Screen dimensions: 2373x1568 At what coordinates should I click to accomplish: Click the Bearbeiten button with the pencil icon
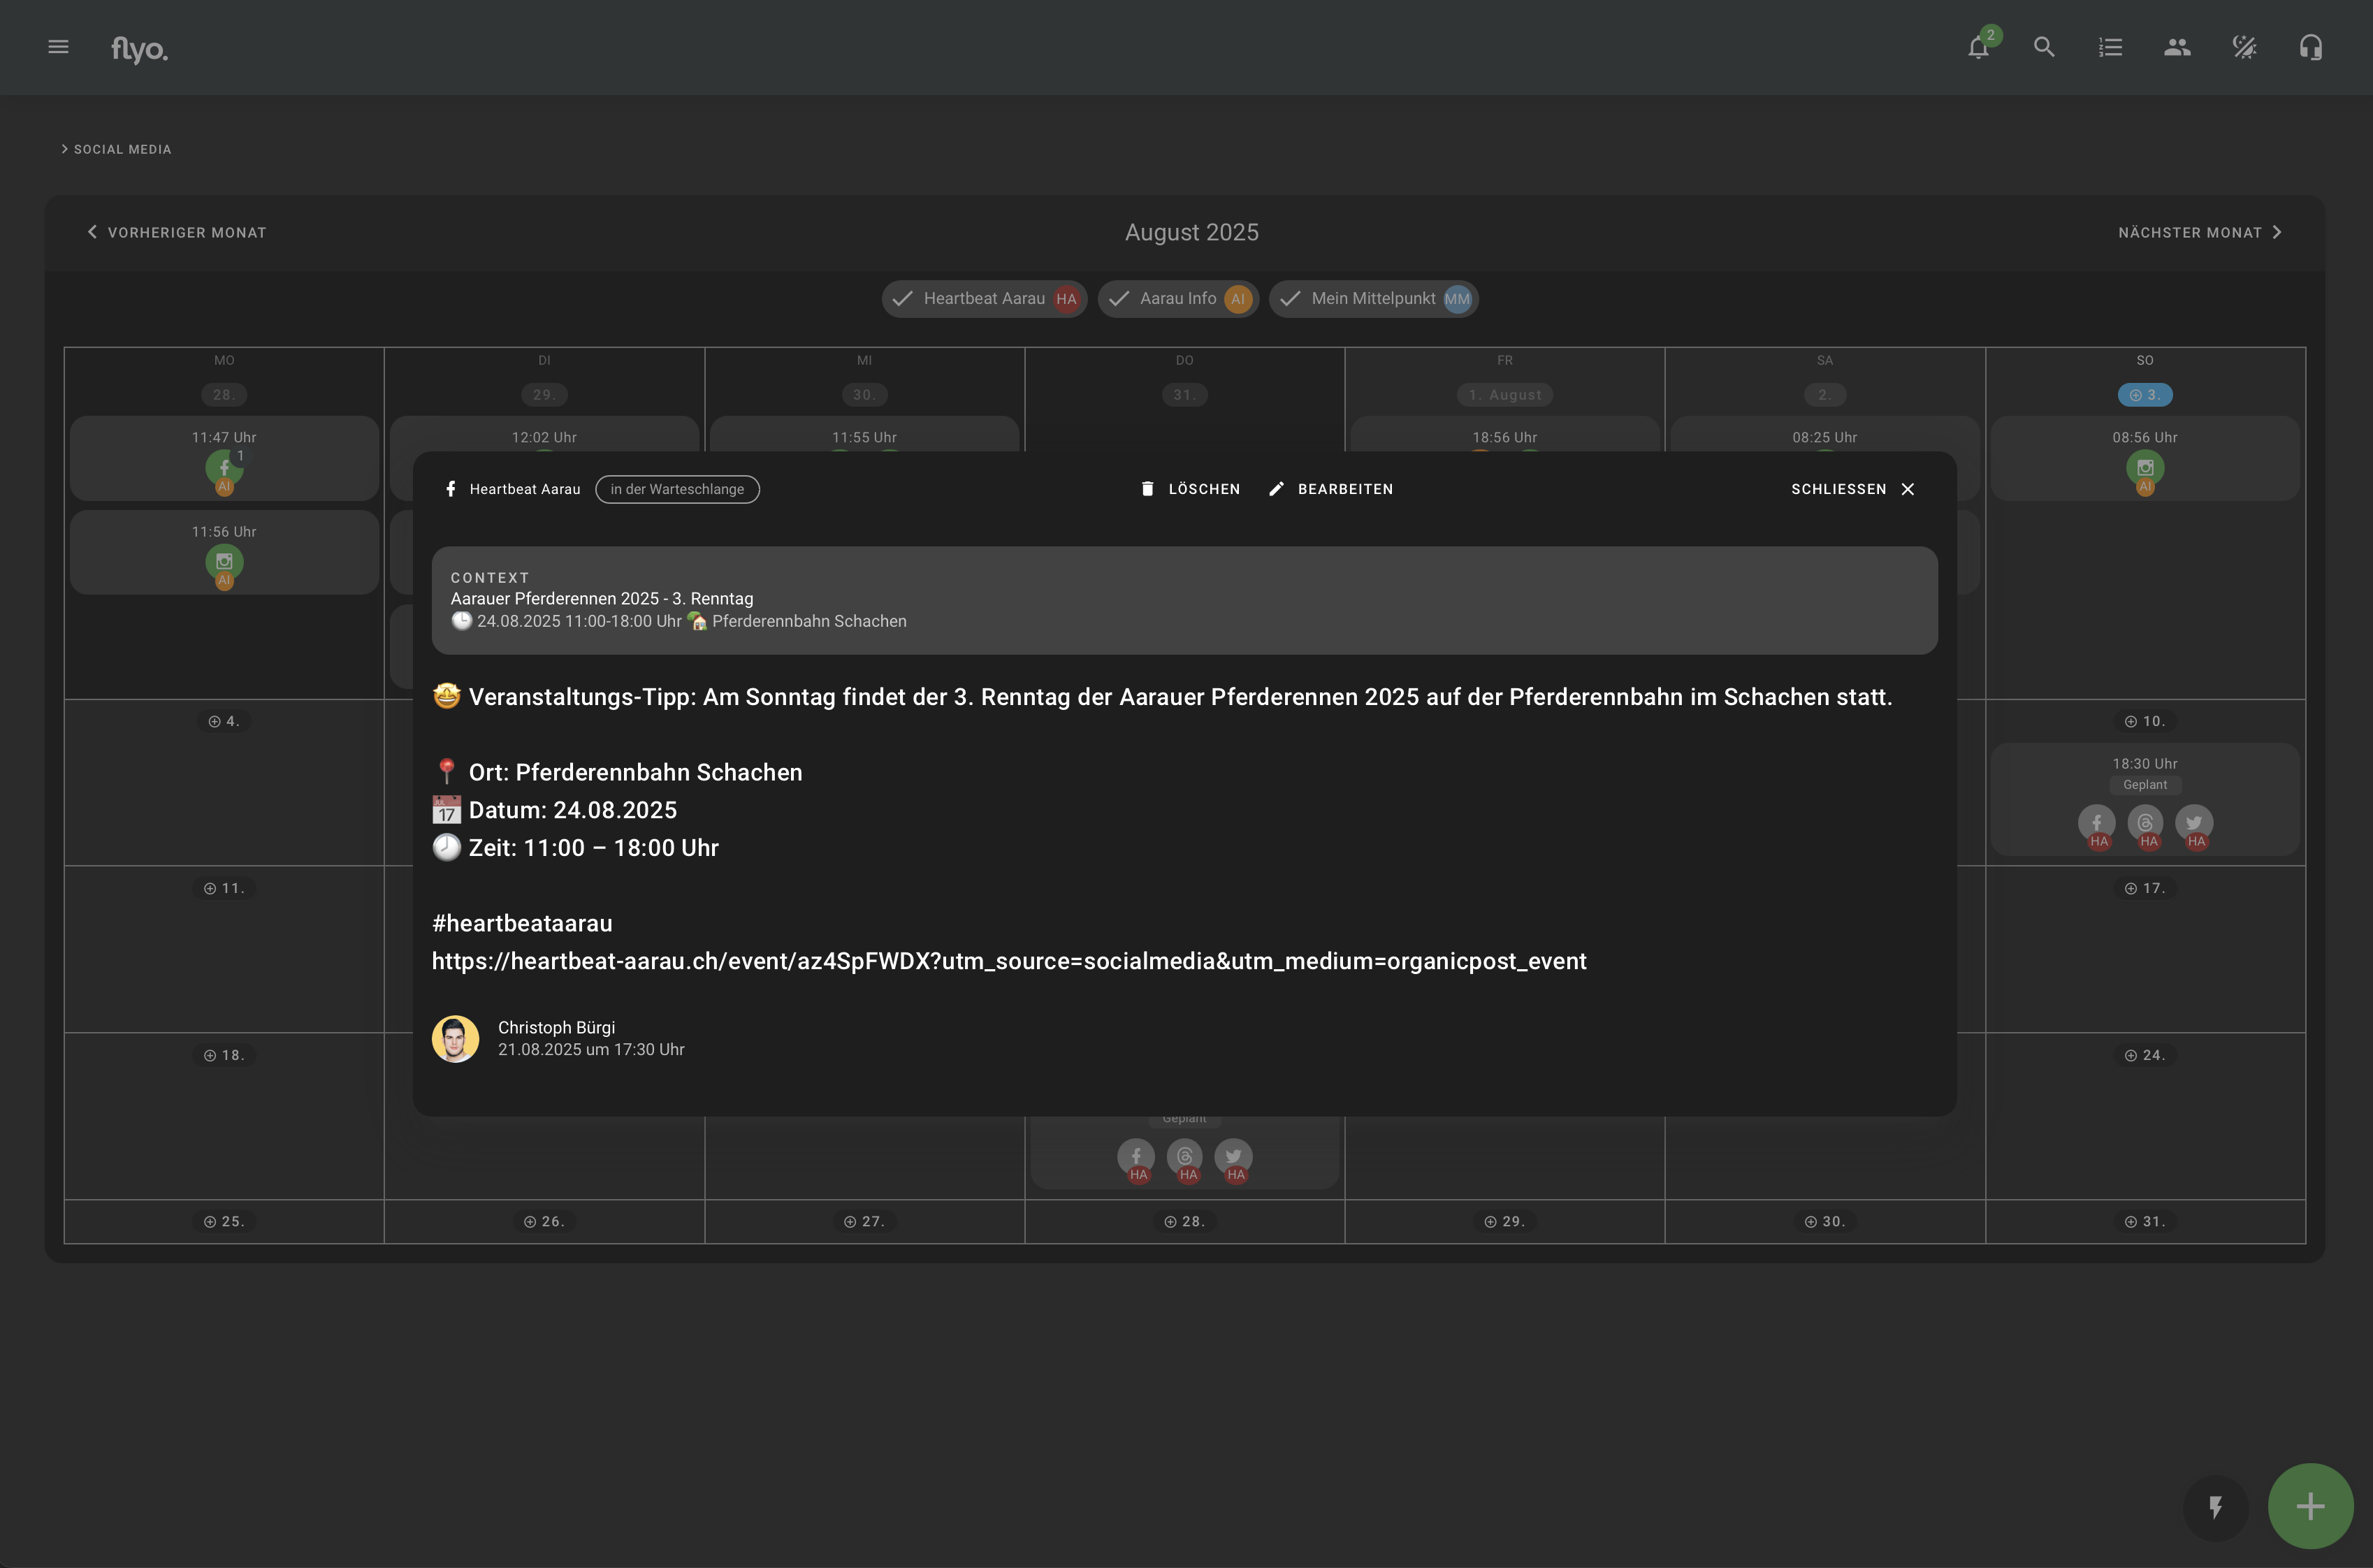tap(1330, 489)
